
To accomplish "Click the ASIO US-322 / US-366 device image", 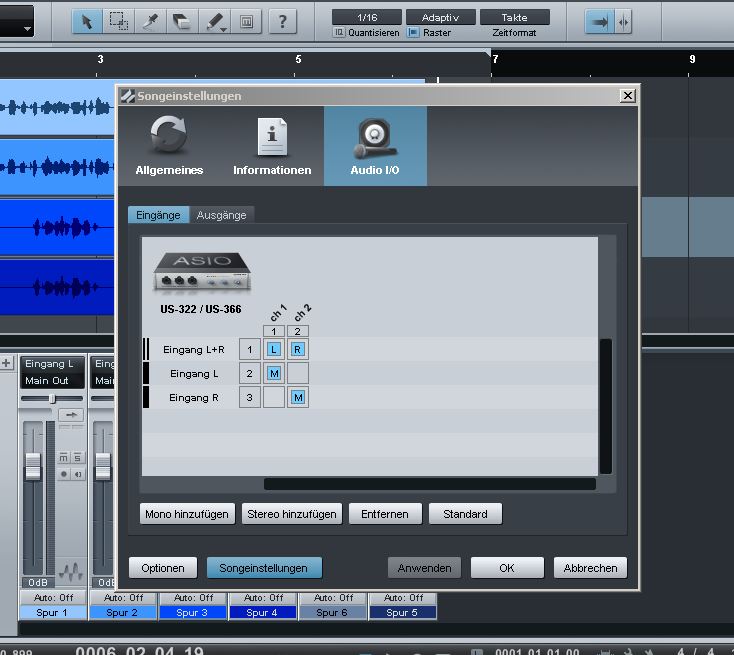I will pos(202,272).
